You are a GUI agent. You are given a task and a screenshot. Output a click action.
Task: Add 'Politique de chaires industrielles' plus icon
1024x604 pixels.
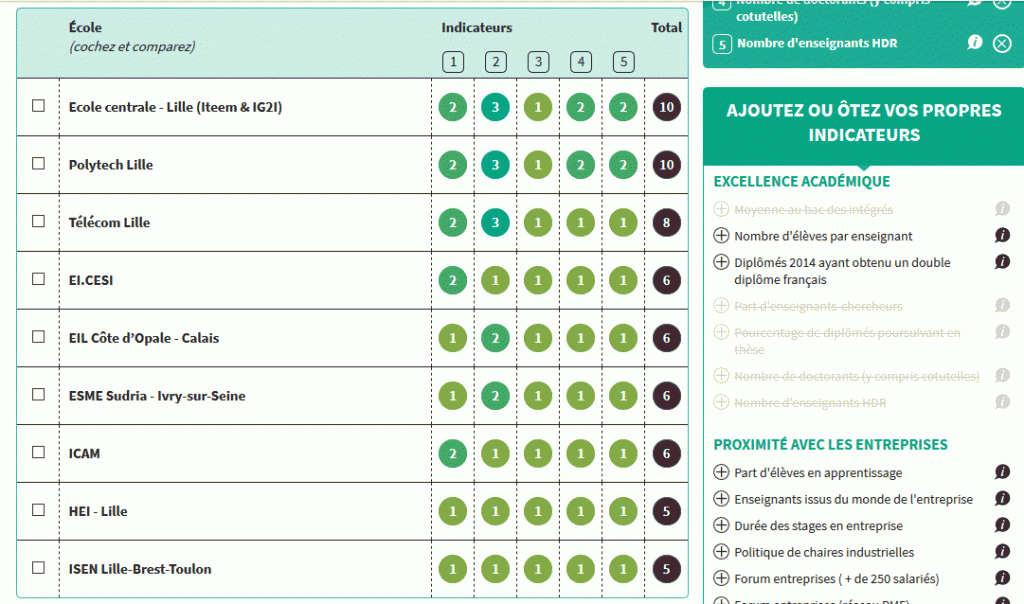click(x=721, y=551)
